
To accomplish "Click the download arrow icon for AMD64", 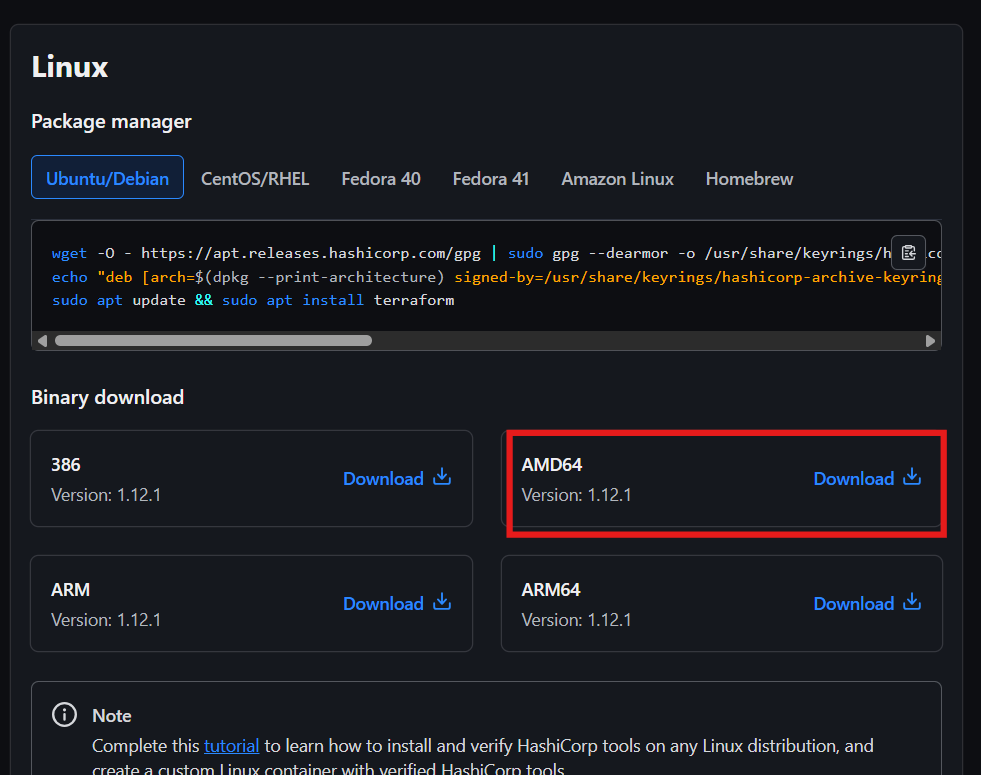I will click(912, 477).
